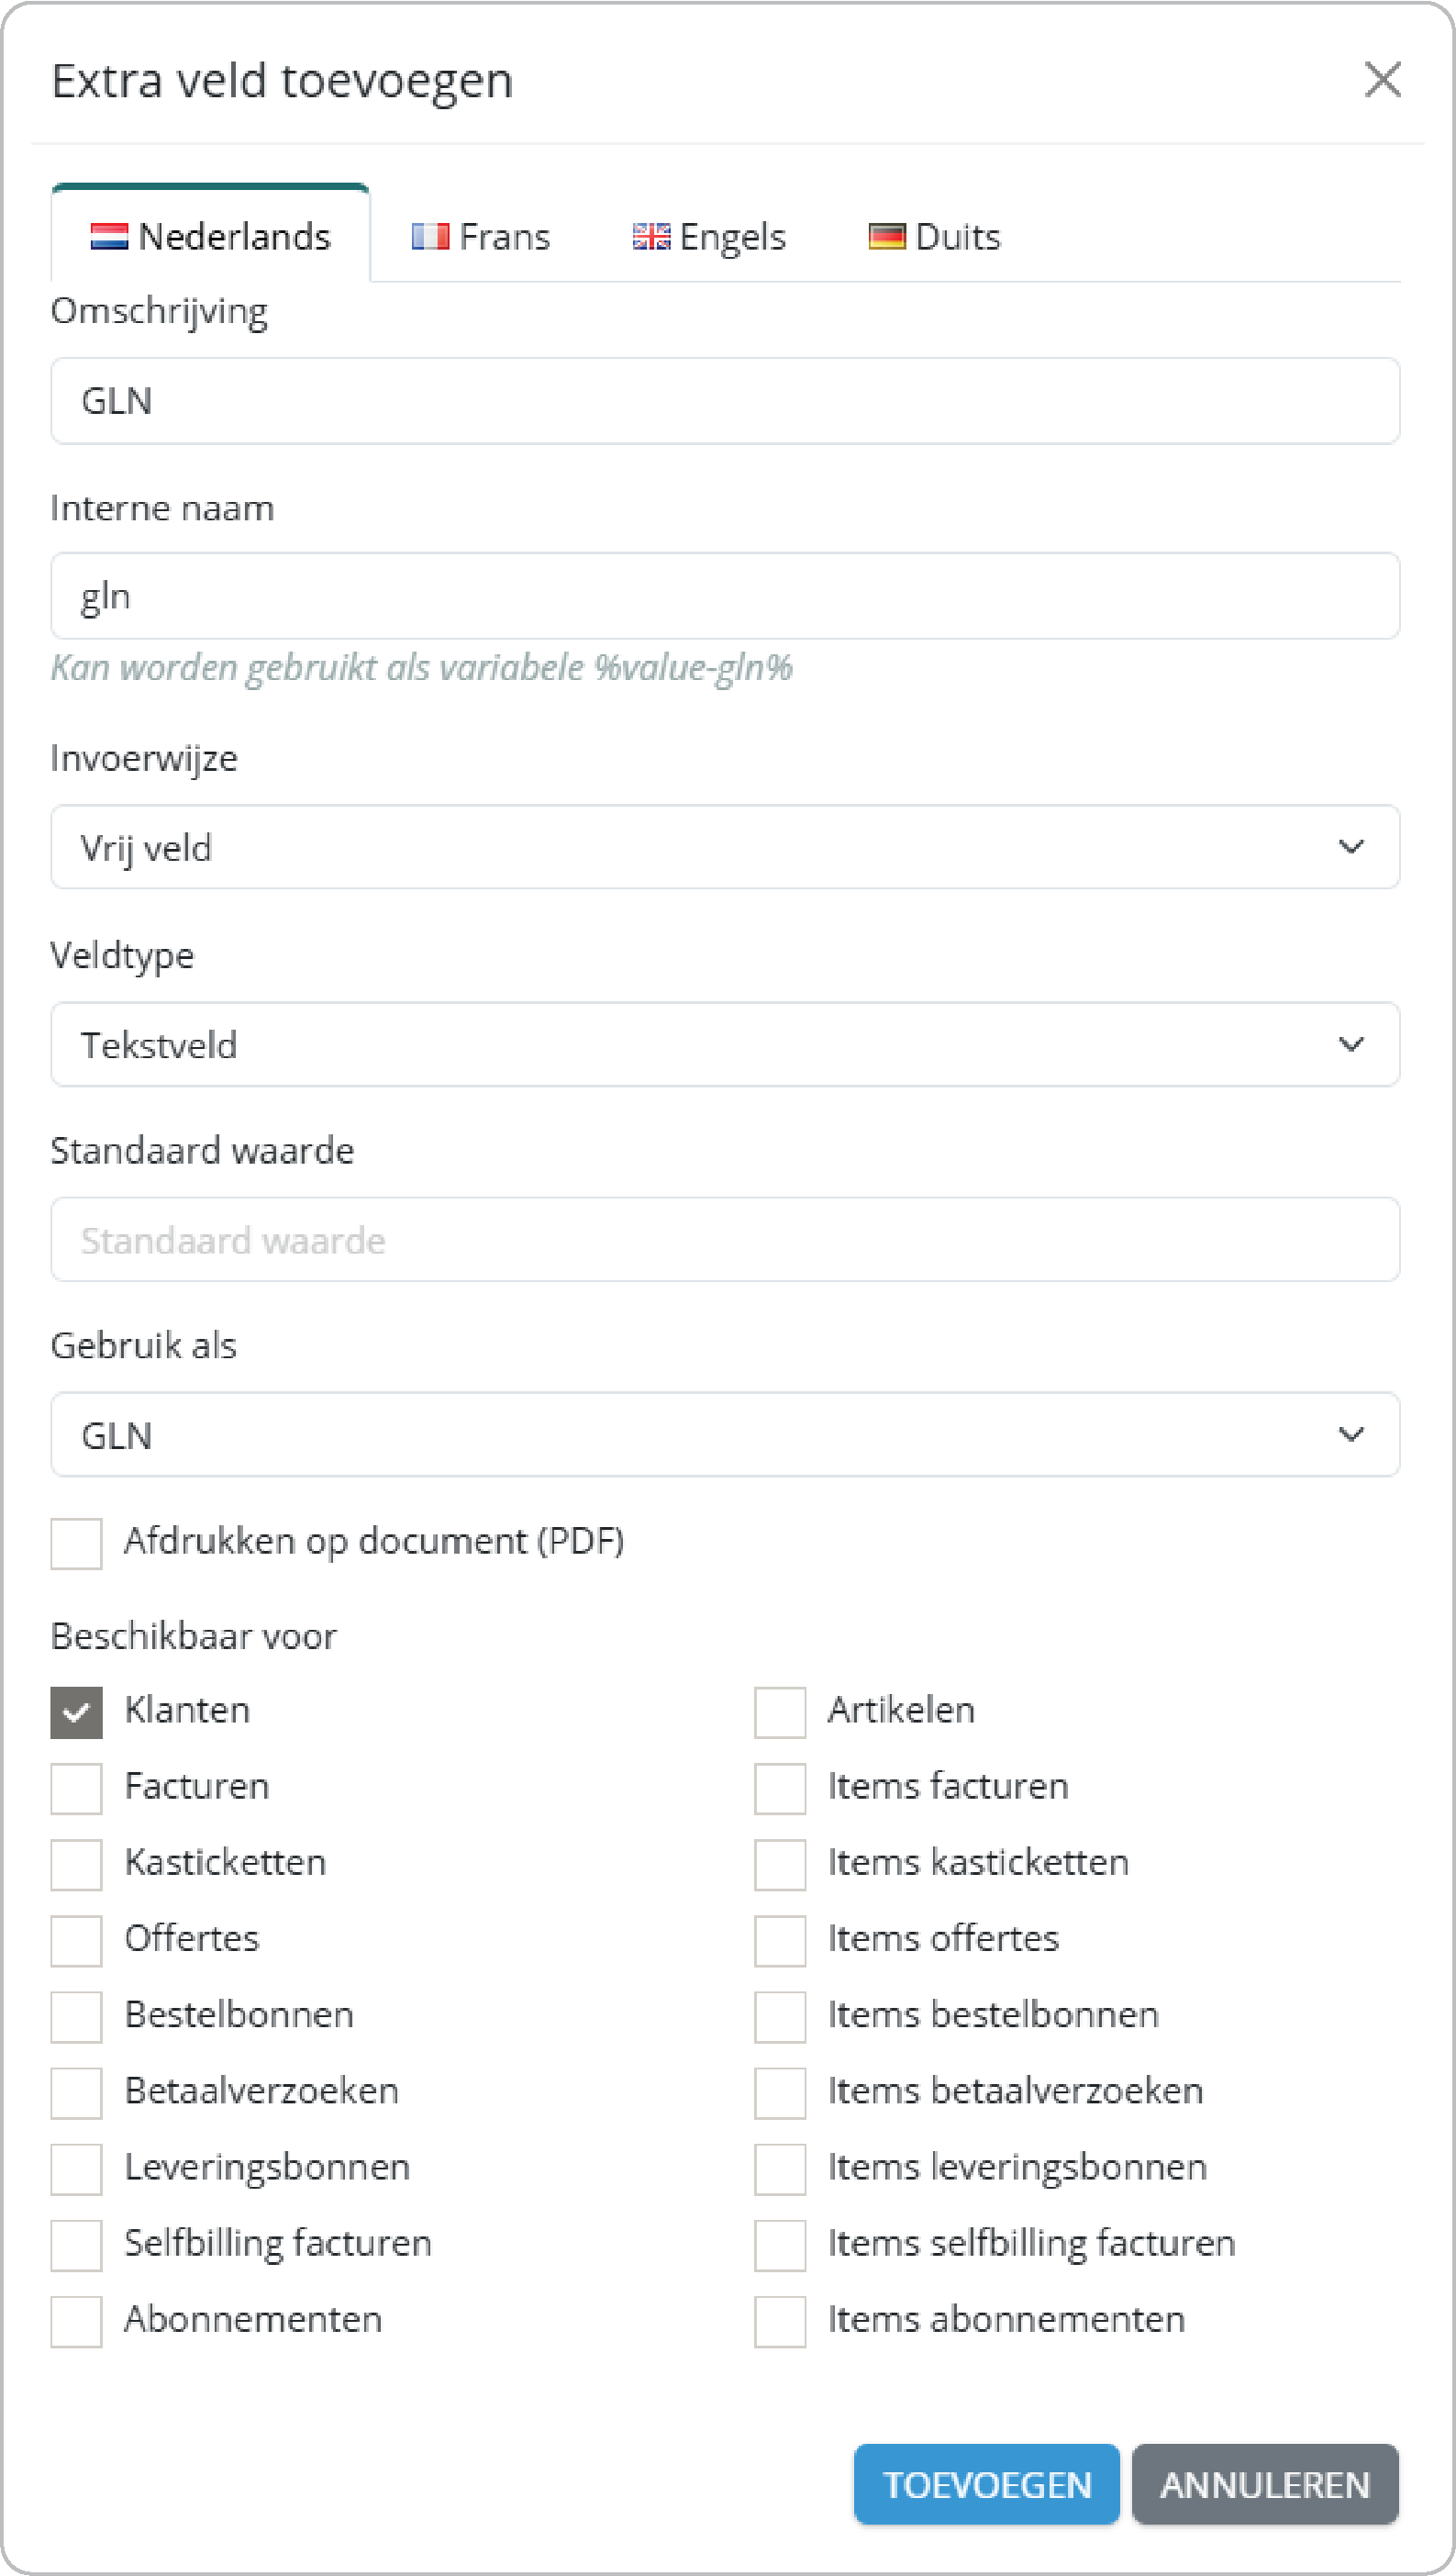Expand the Gebruik als dropdown
The width and height of the screenshot is (1456, 2576).
pyautogui.click(x=725, y=1434)
